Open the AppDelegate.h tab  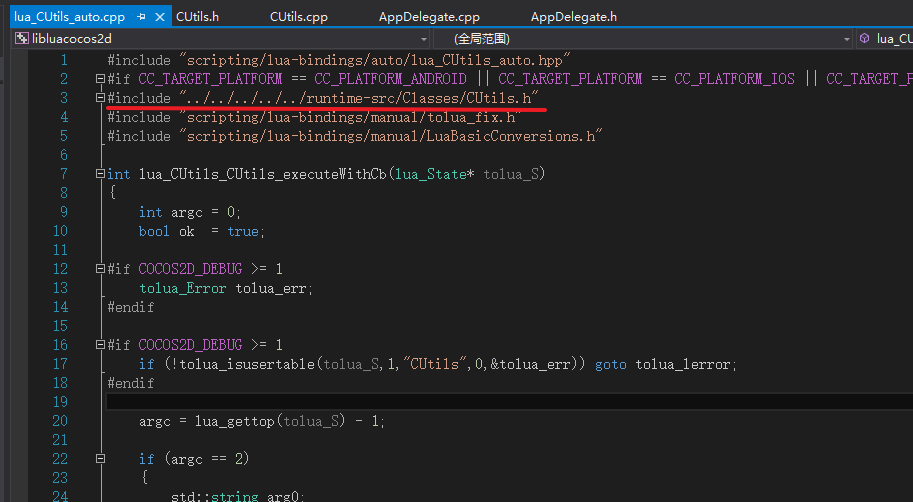[x=573, y=17]
